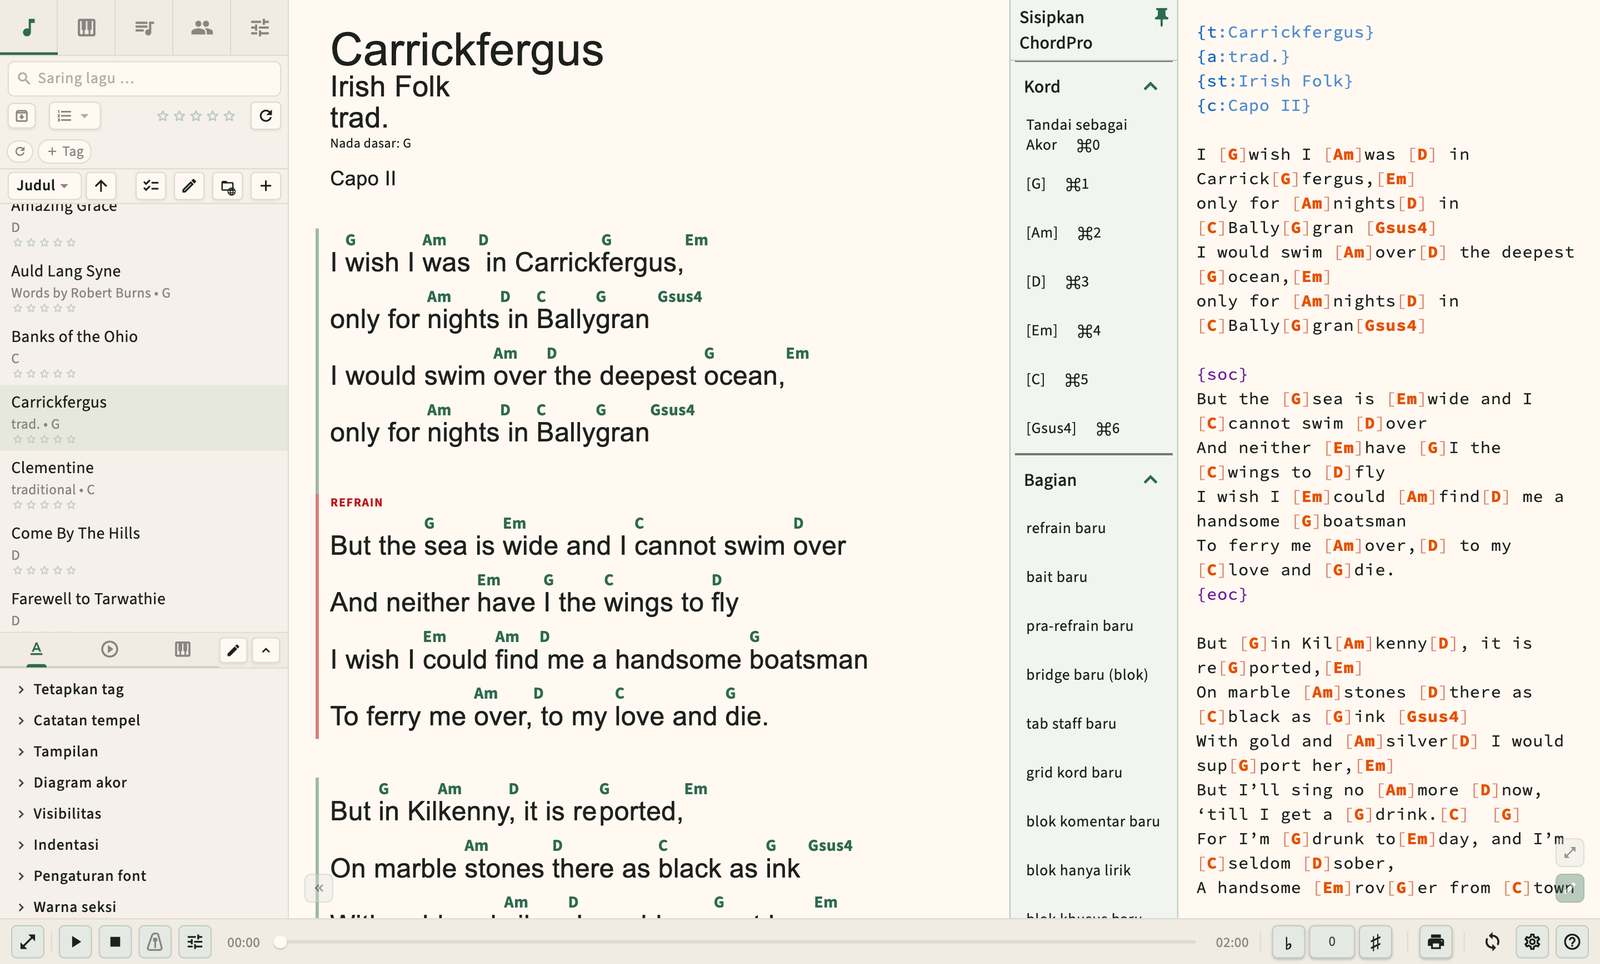Select 'Farewell to Tarwathie' song

coord(144,607)
